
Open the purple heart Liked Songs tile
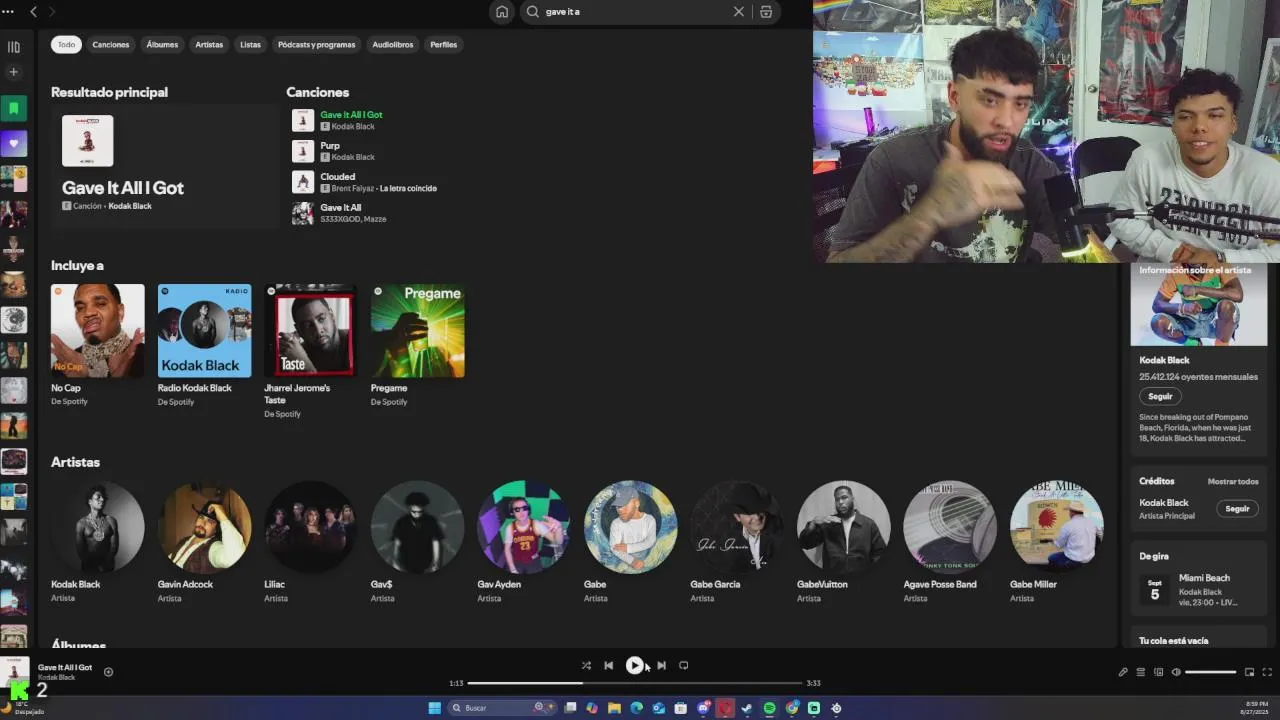tap(14, 143)
